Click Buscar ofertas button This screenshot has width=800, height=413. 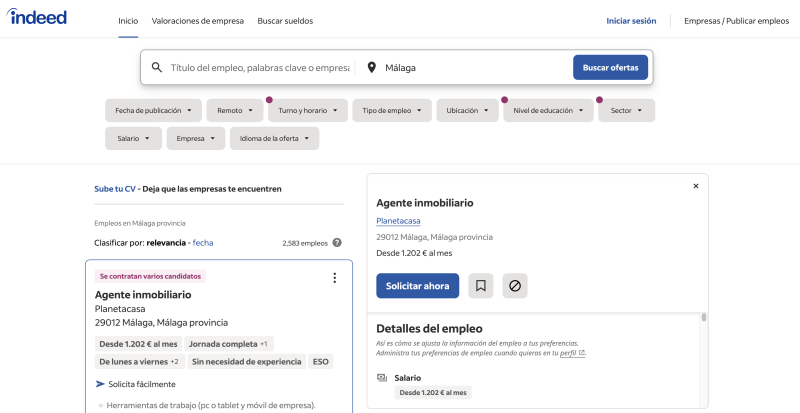[610, 67]
